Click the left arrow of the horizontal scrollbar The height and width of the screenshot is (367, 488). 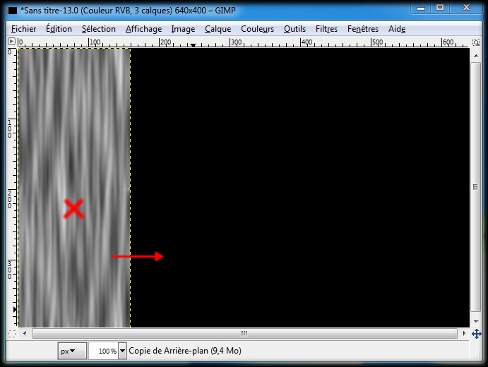(x=24, y=333)
